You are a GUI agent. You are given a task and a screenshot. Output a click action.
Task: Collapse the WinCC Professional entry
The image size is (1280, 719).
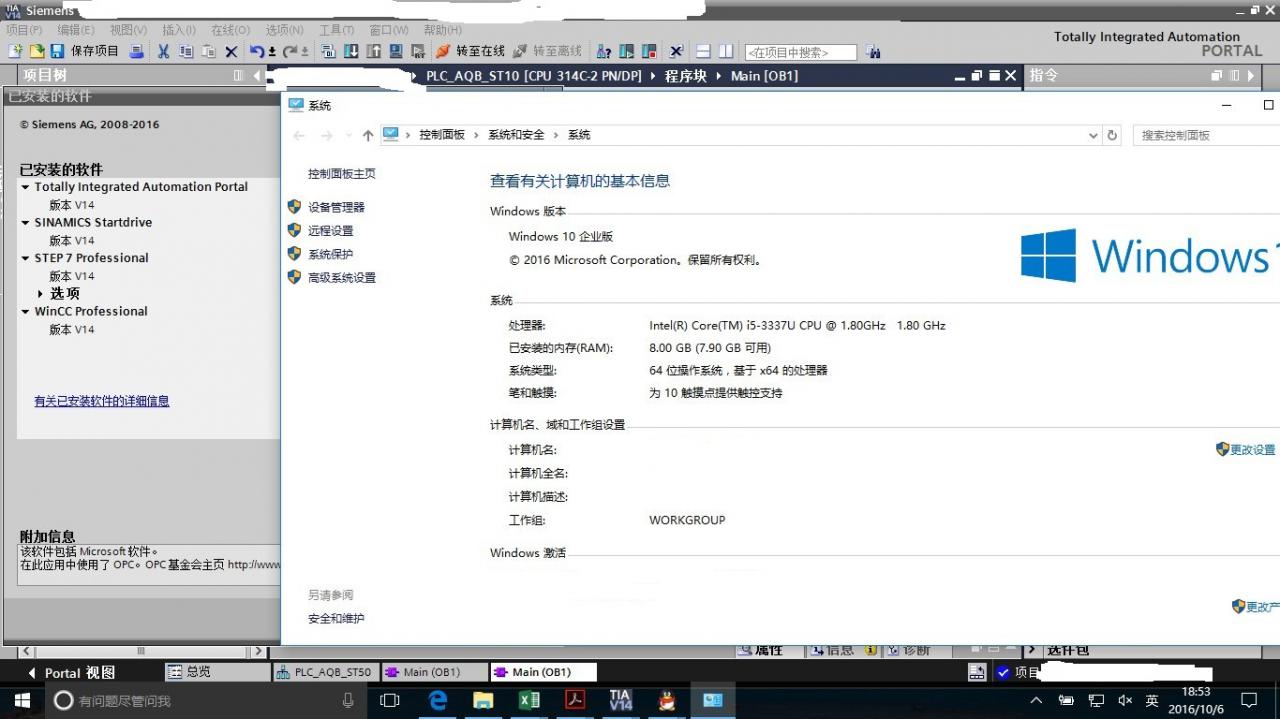coord(26,311)
